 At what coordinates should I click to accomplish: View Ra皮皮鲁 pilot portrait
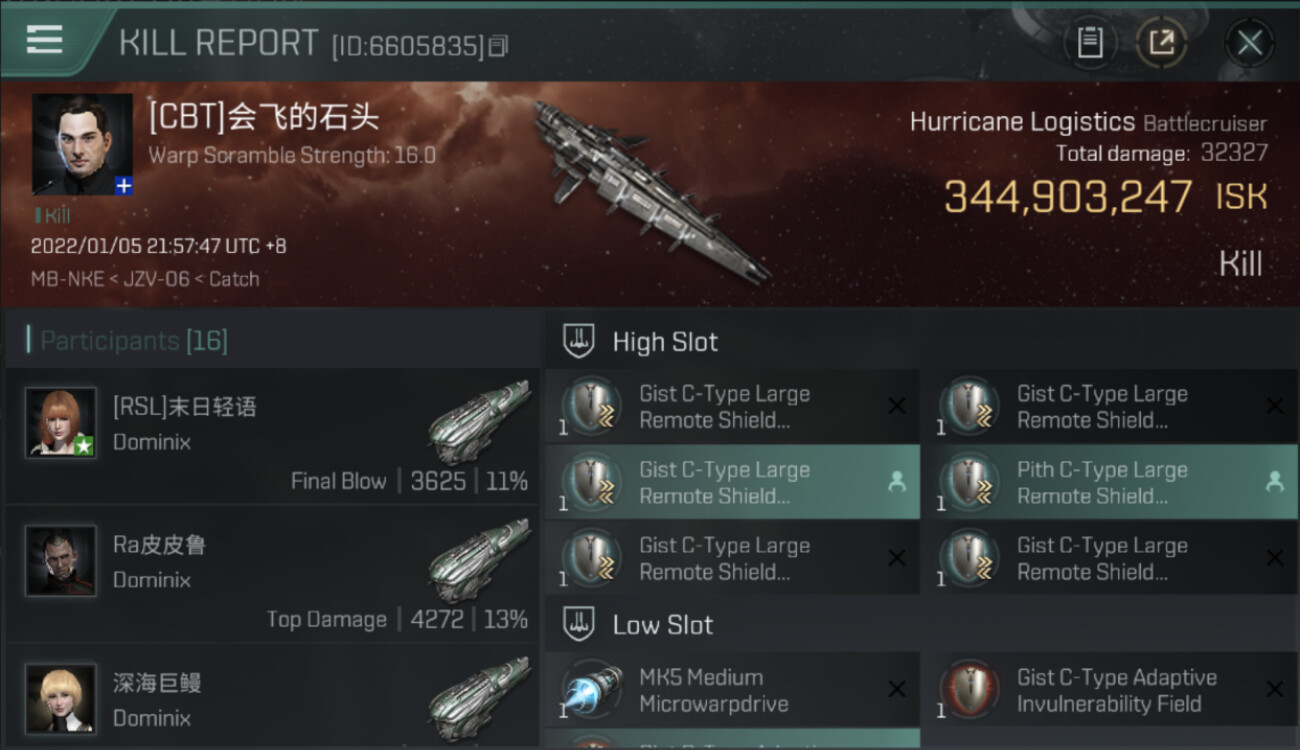(61, 561)
